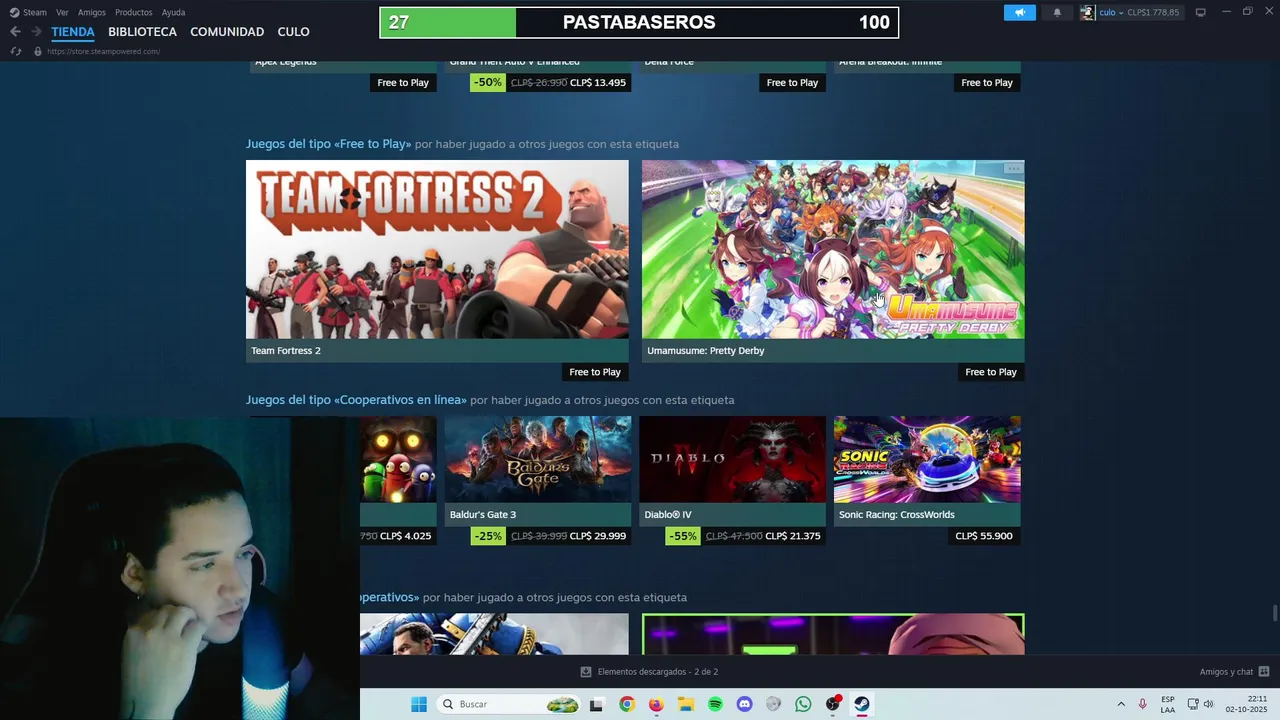Open the Ver menu
This screenshot has width=1280, height=720.
[62, 12]
